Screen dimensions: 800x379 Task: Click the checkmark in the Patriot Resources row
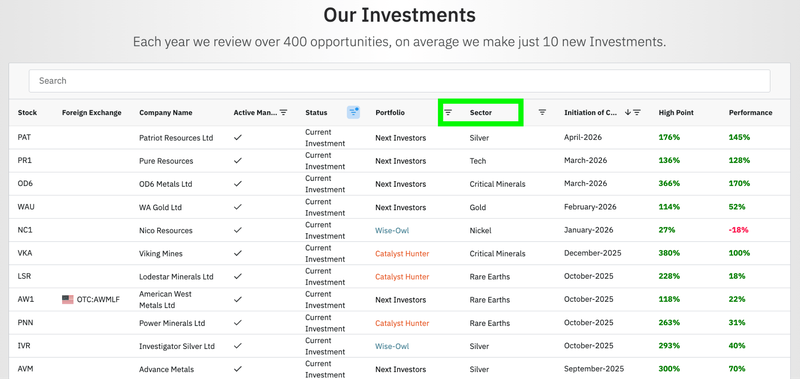238,138
